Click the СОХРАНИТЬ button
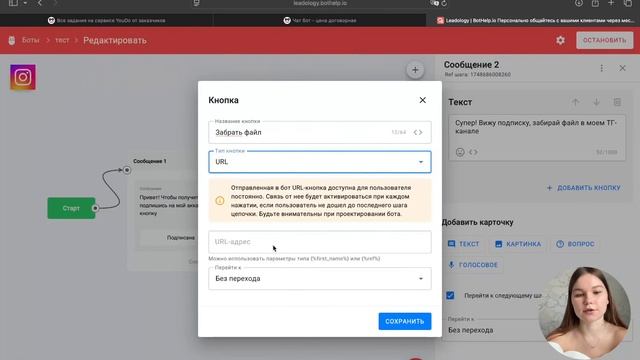This screenshot has height=360, width=640. (x=404, y=321)
